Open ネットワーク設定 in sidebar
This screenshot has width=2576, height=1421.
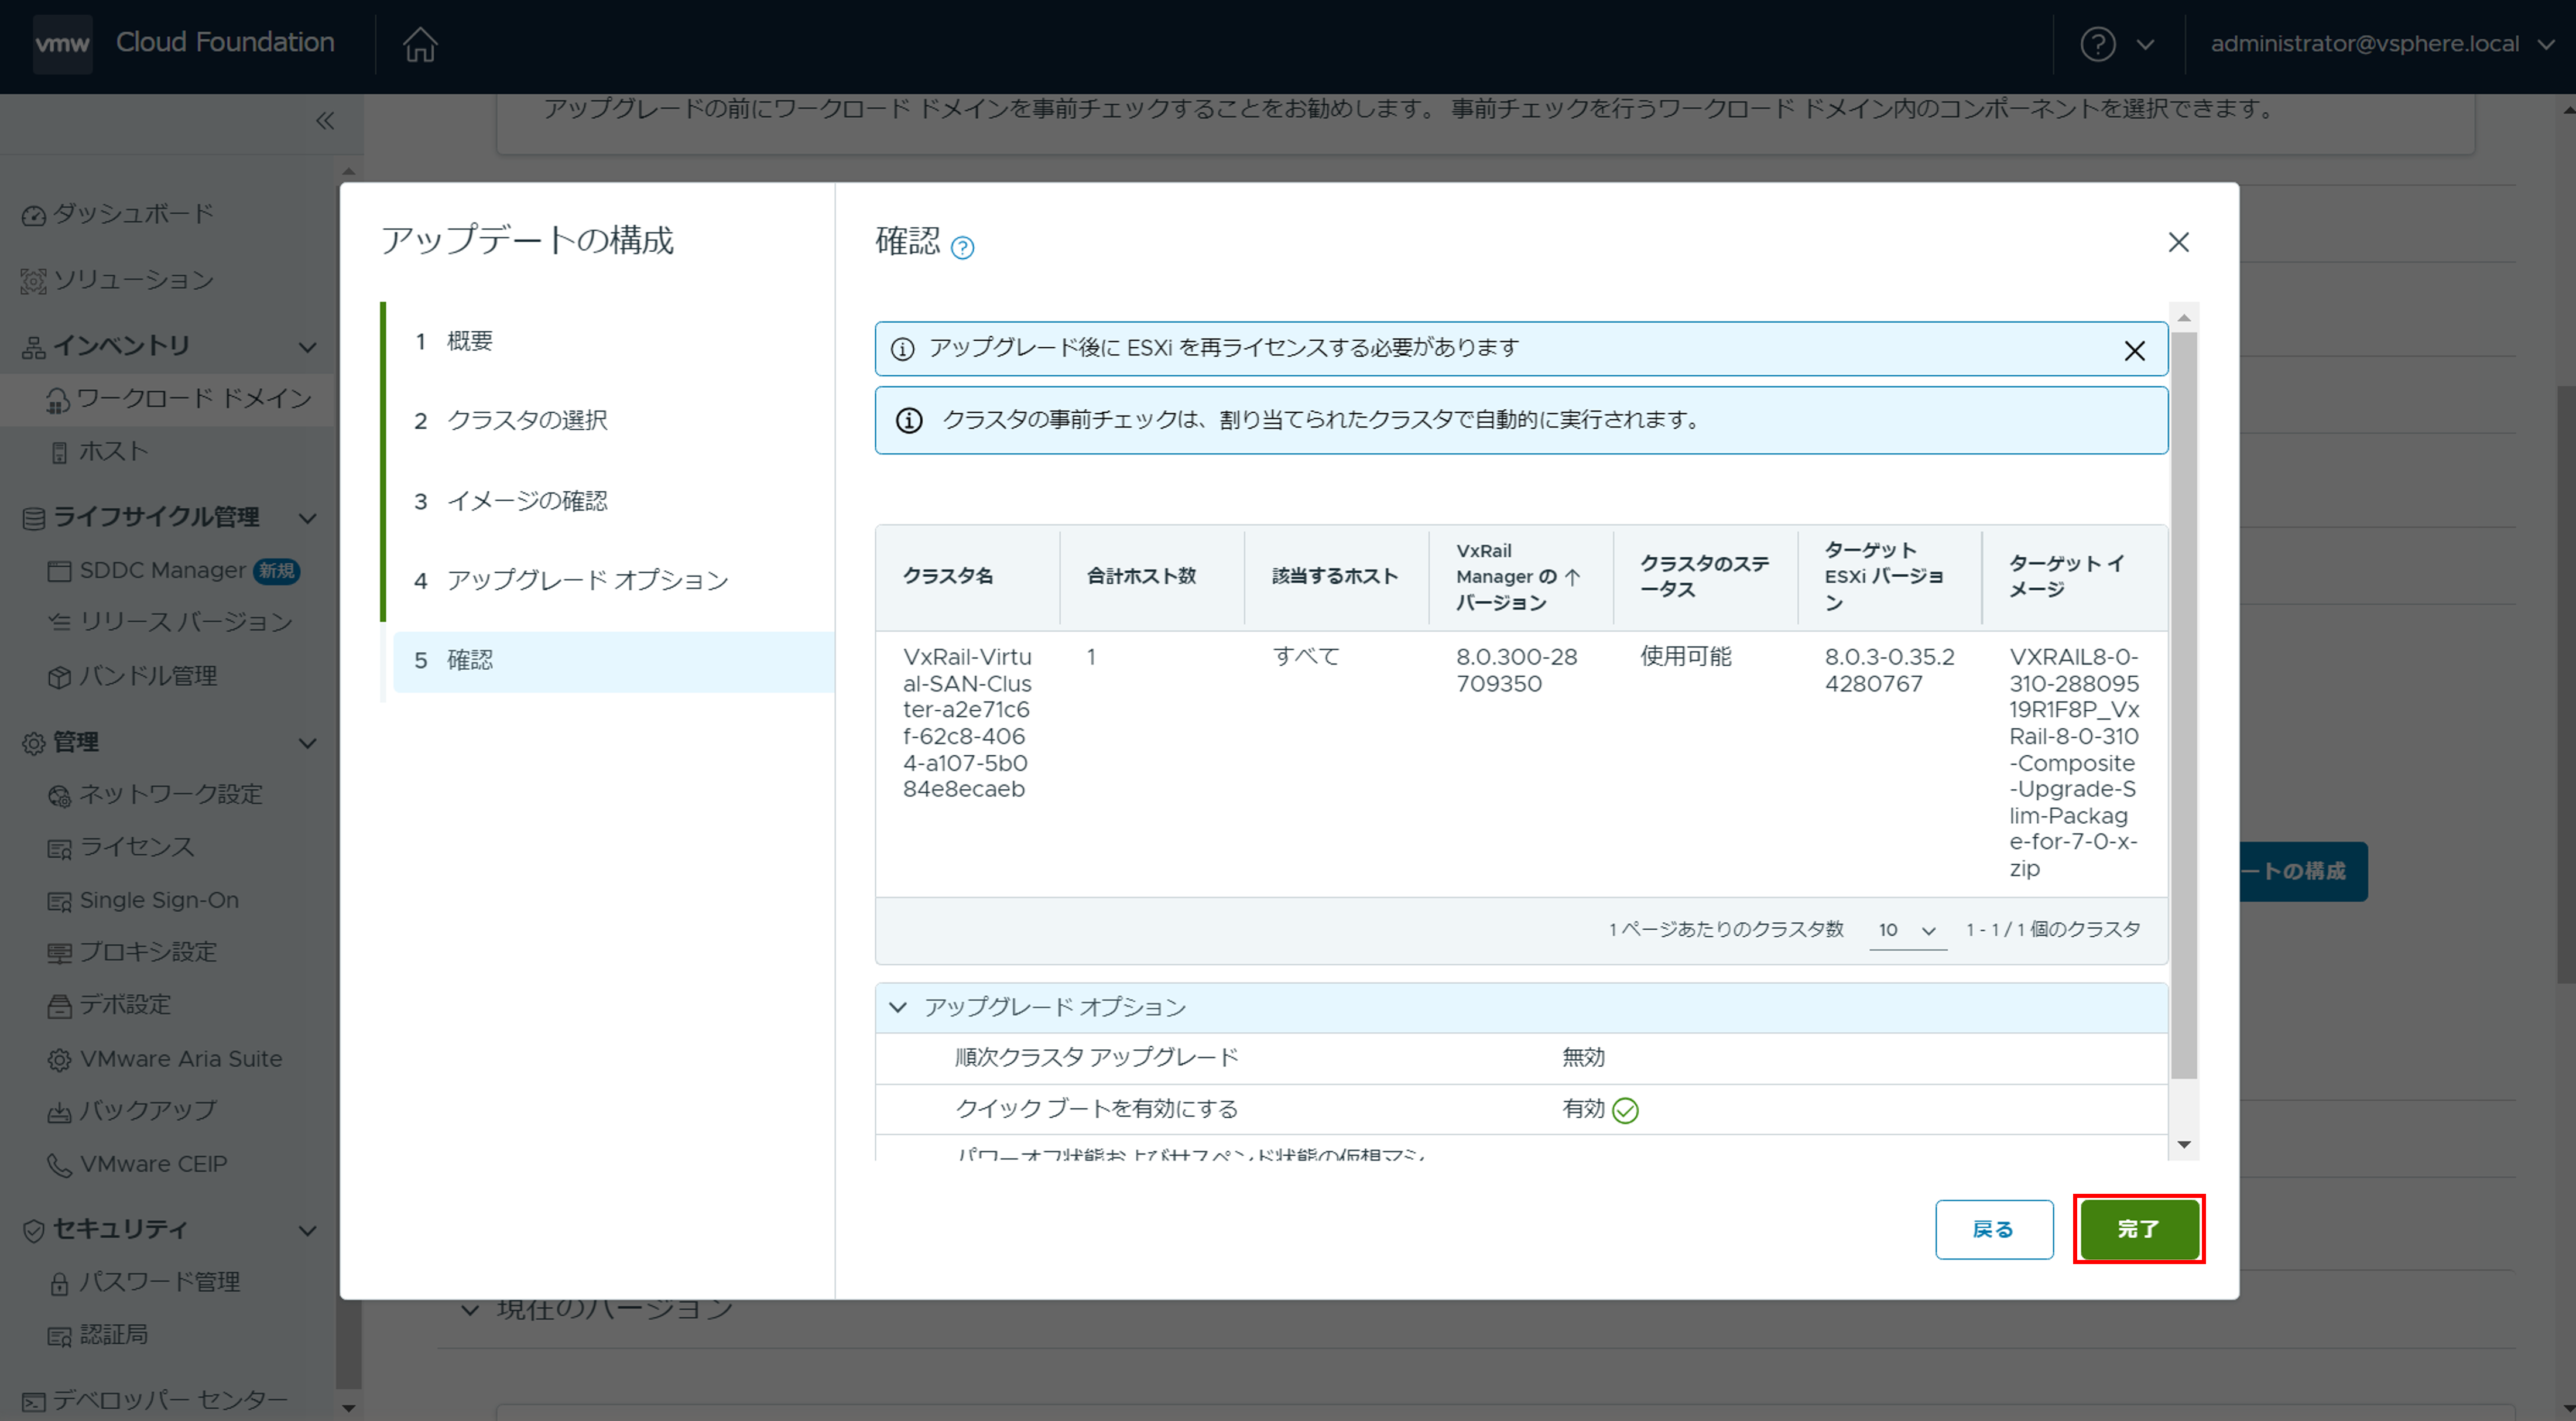coord(171,794)
